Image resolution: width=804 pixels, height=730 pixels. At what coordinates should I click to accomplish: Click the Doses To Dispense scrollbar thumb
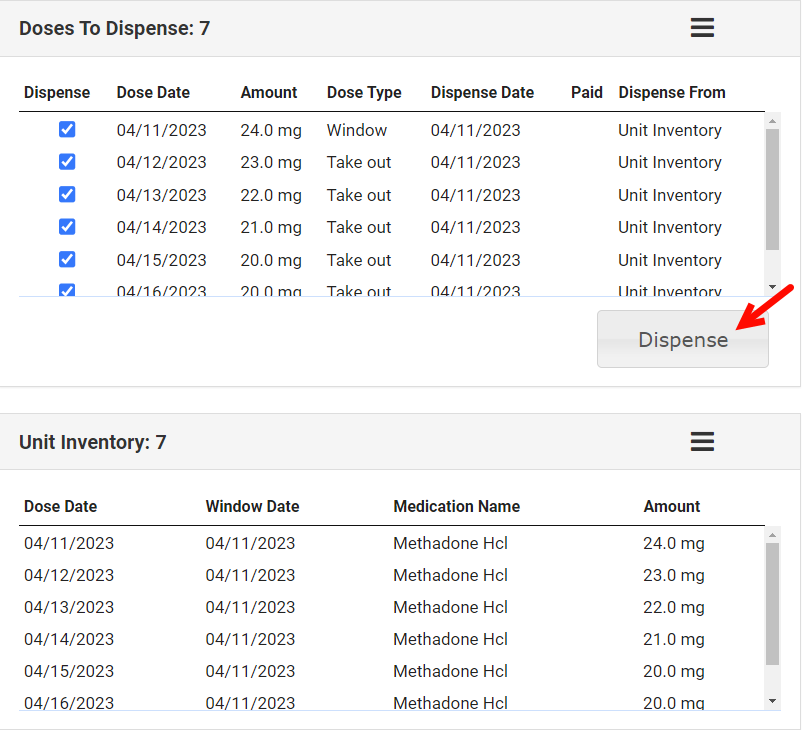pos(772,190)
